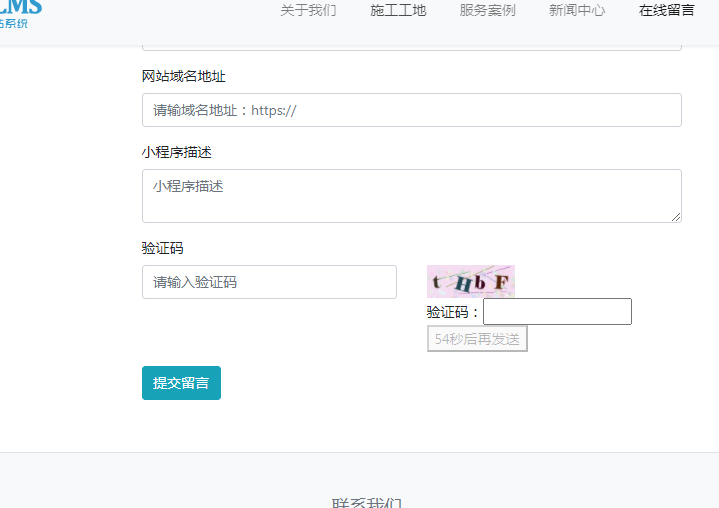Screen dimensions: 719x508
Task: Go to the 施工工地 menu item
Action: point(398,11)
